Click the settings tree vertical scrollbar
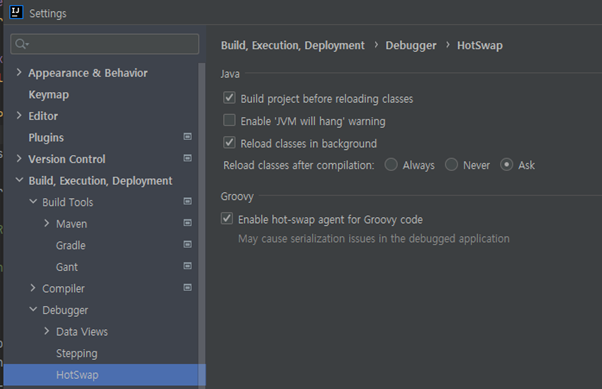This screenshot has height=389, width=602. pos(202,223)
